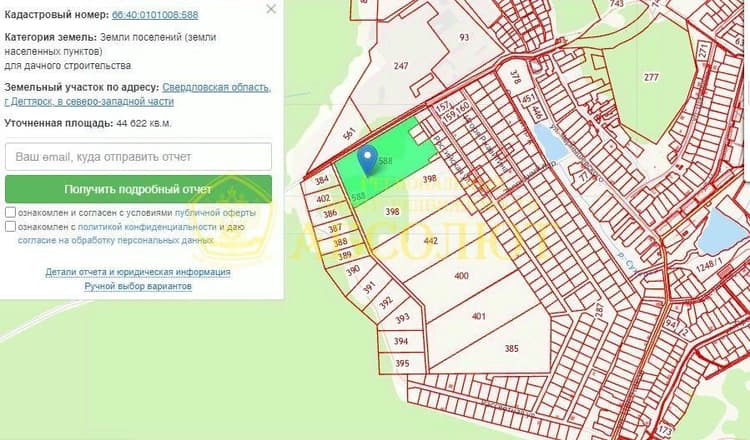Select parcel 1248/1 on the map
This screenshot has height=440, width=750.
point(711,264)
